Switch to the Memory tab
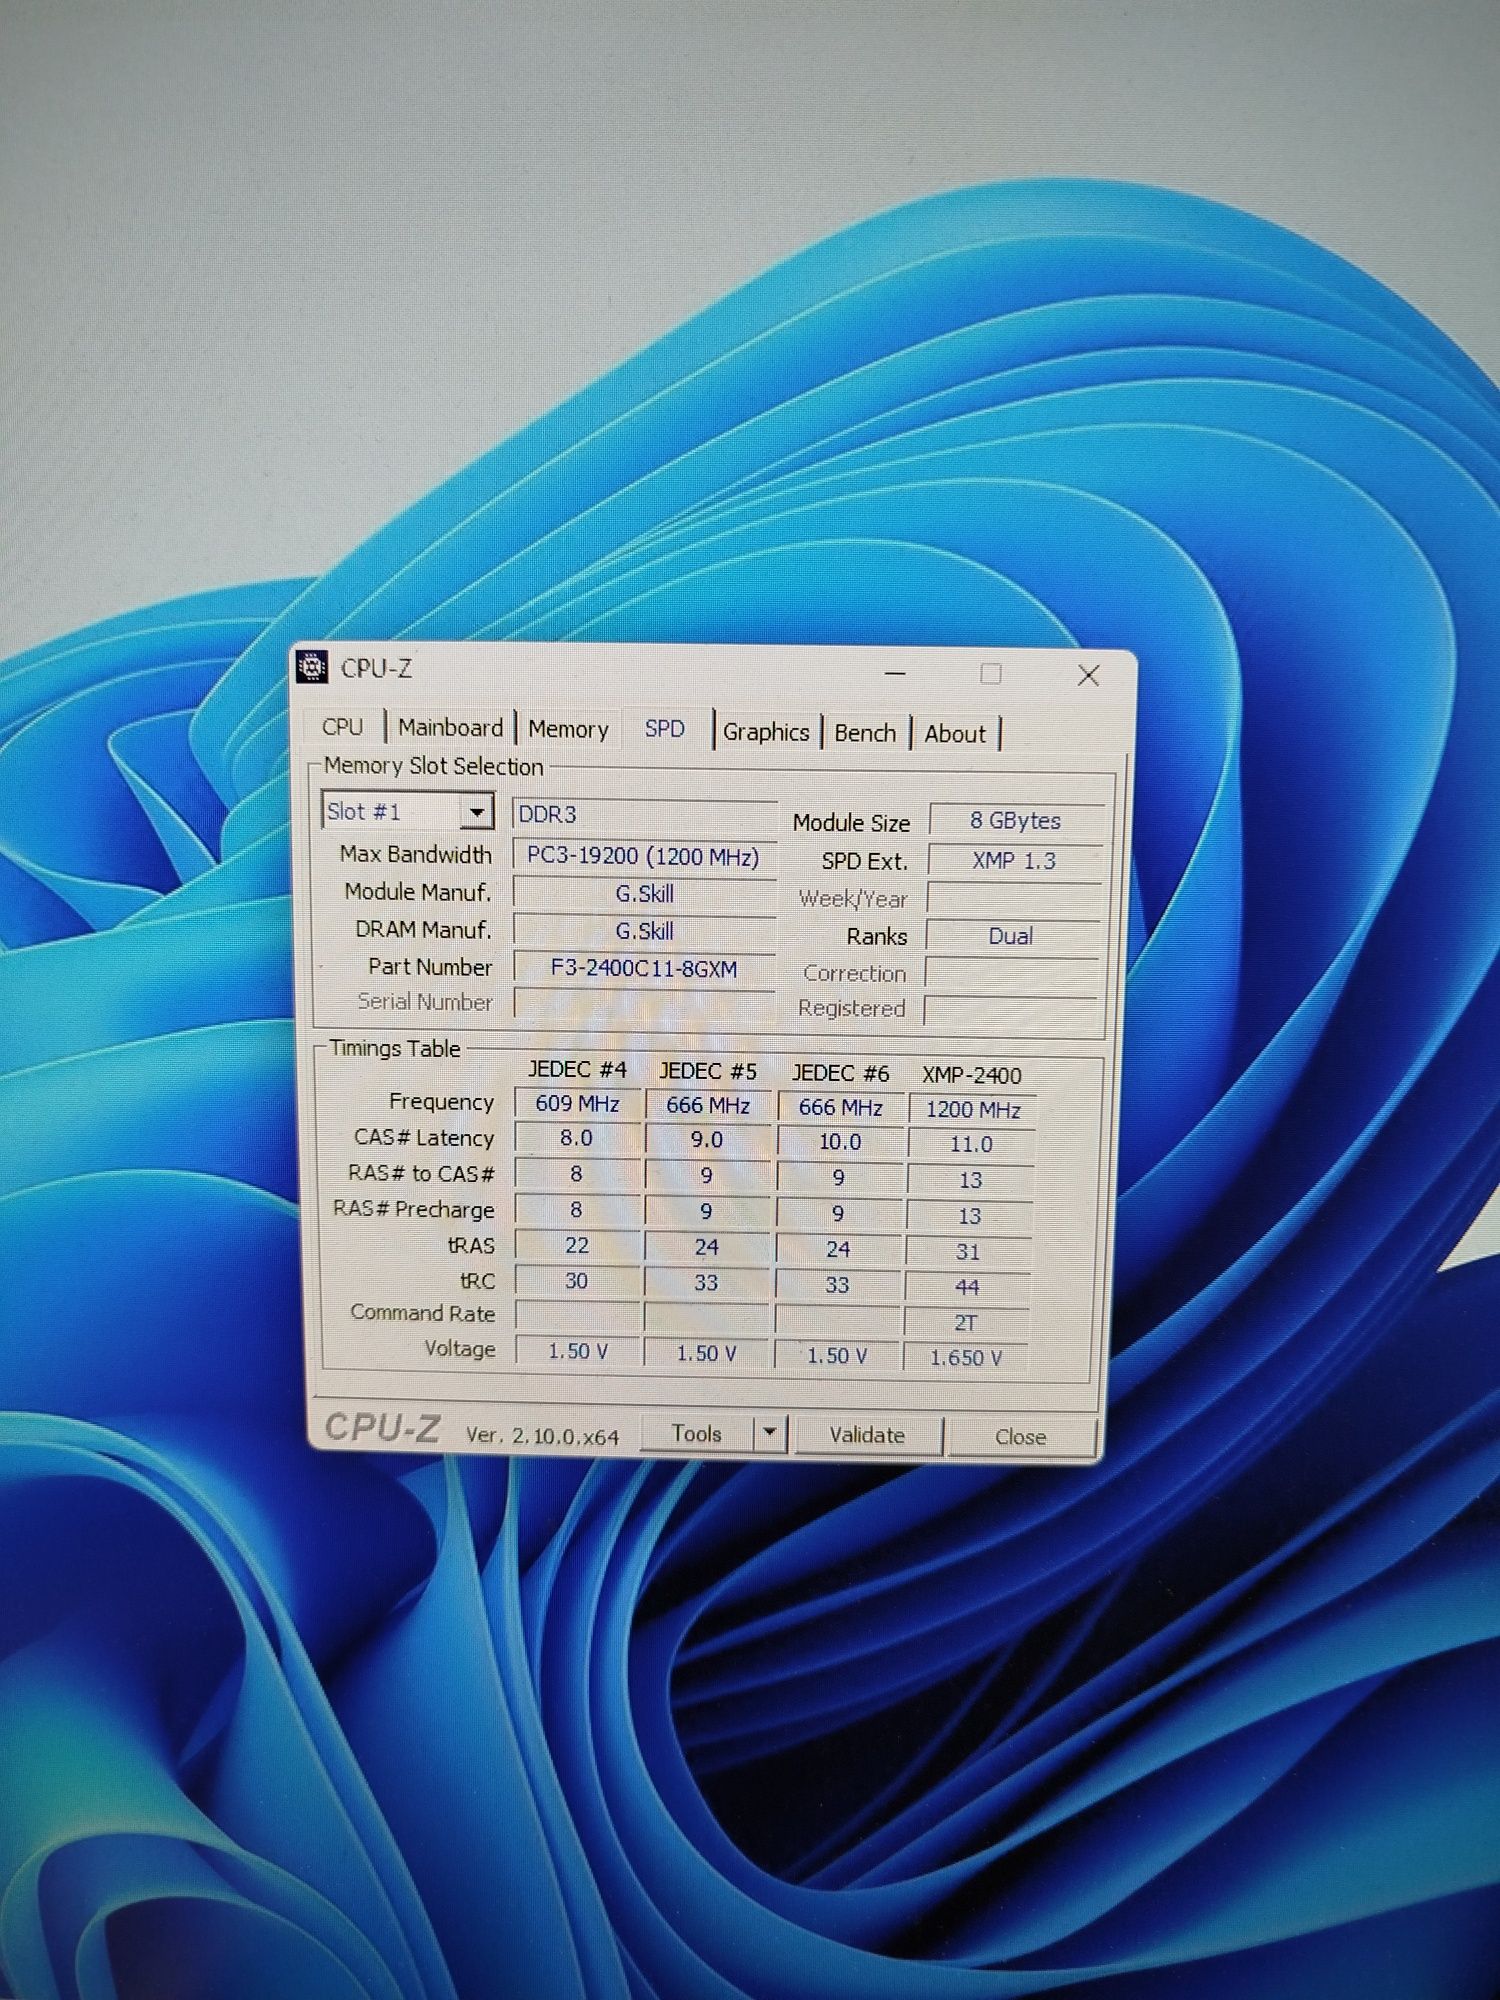Viewport: 1500px width, 2000px height. tap(568, 730)
